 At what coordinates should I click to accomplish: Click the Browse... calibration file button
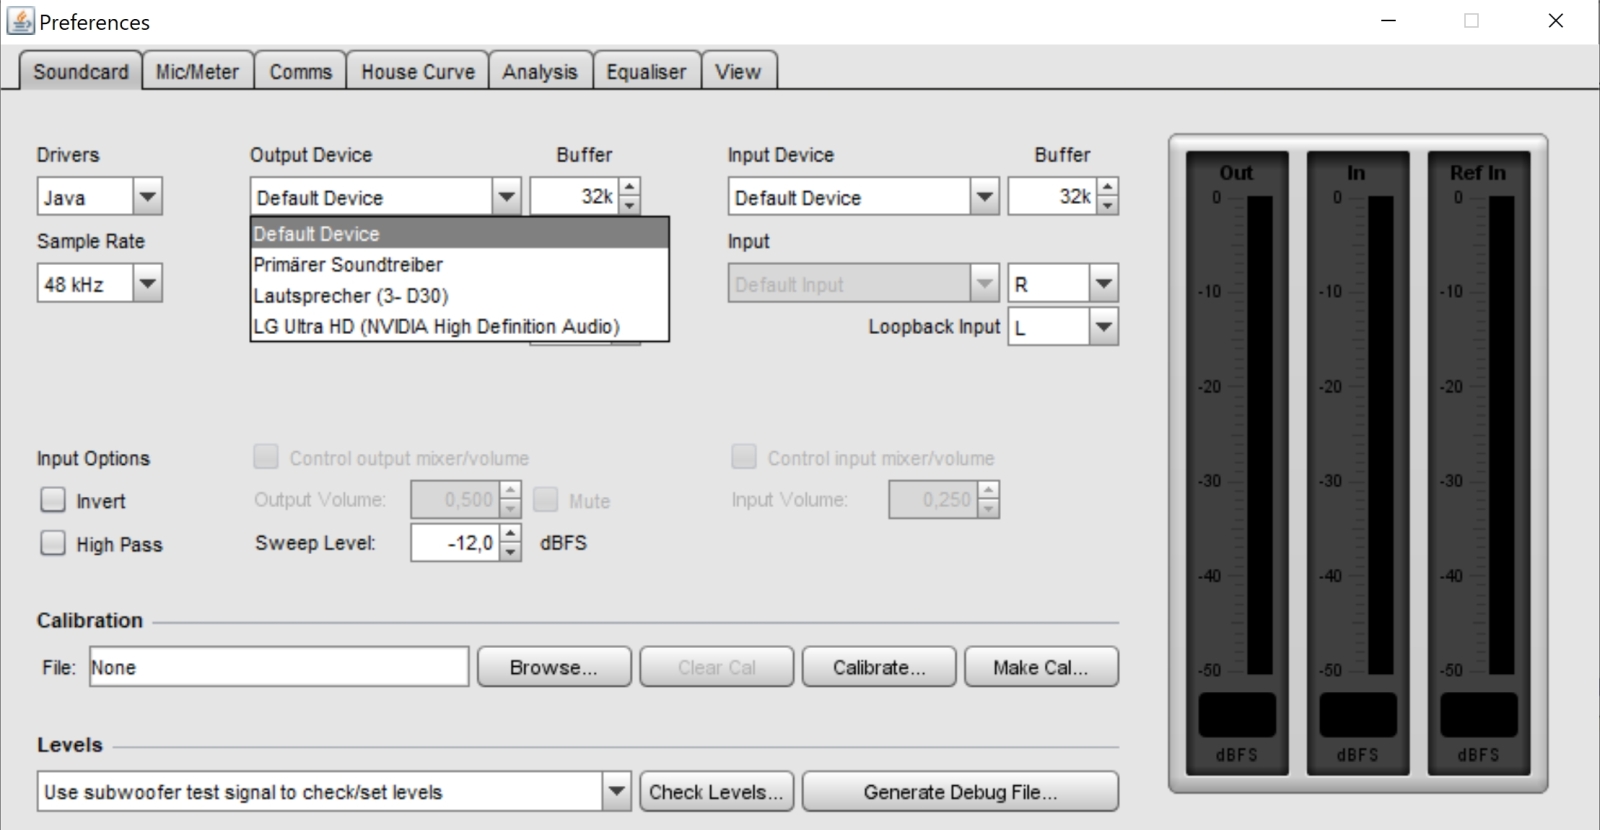click(x=554, y=667)
